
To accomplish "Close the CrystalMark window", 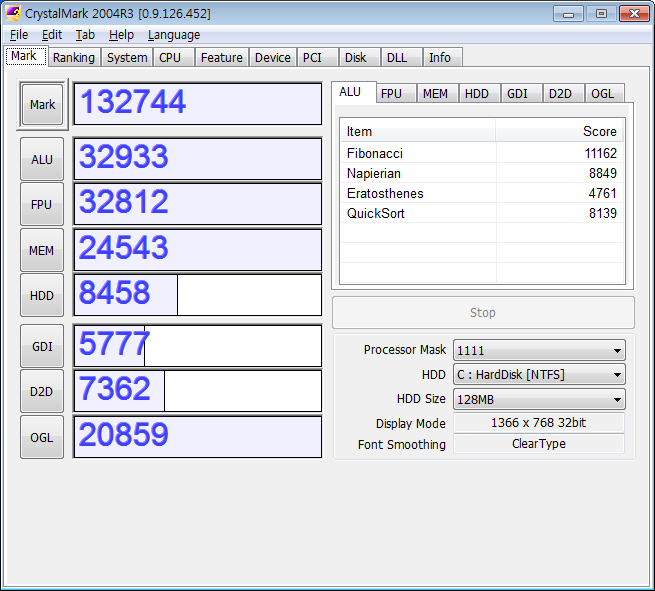I will click(x=634, y=14).
